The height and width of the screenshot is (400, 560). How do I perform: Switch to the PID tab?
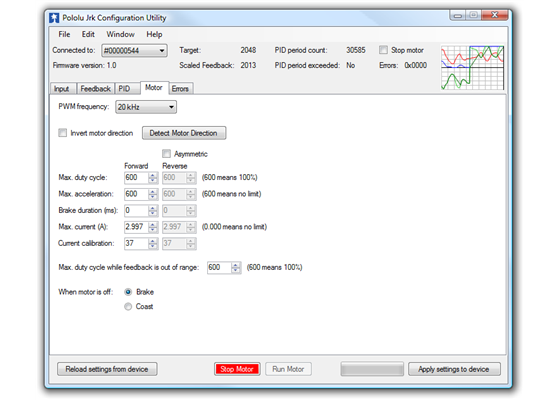127,89
